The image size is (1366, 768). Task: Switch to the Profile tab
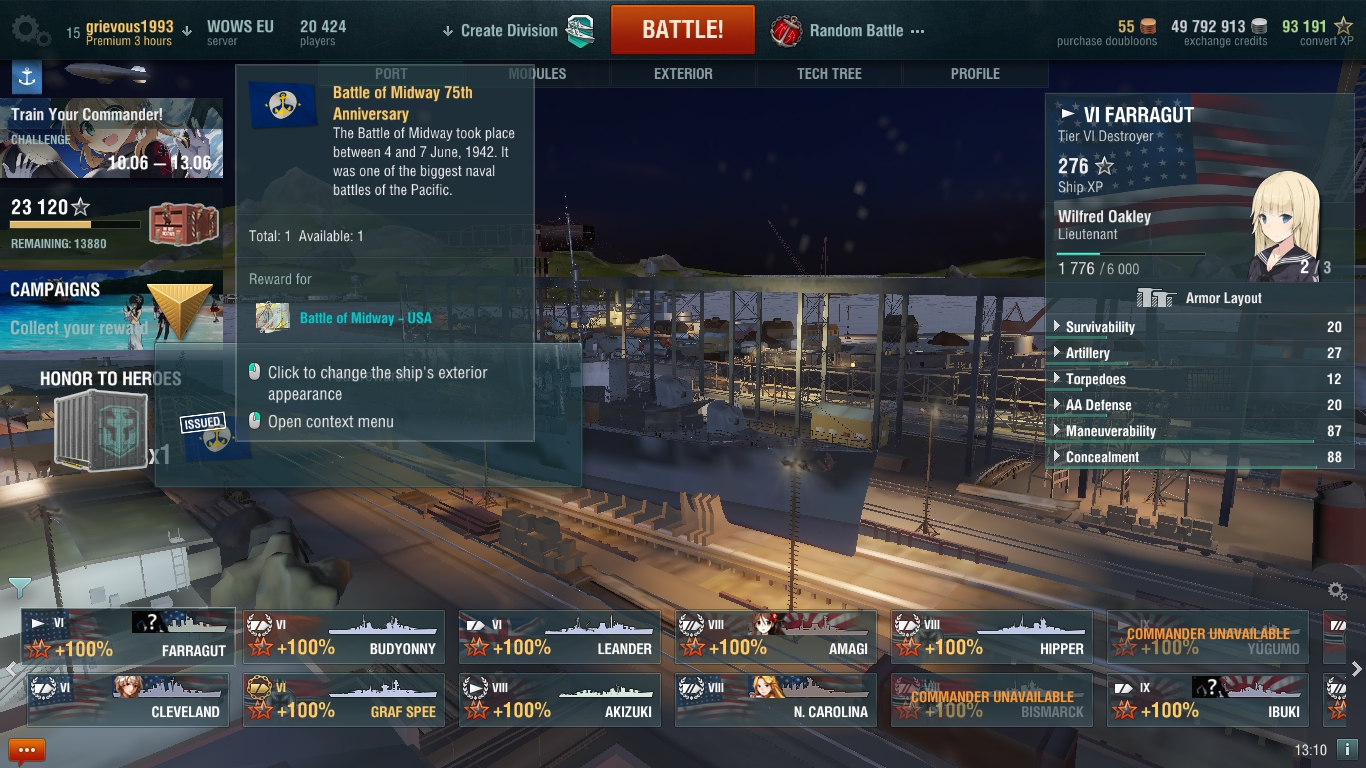[975, 73]
